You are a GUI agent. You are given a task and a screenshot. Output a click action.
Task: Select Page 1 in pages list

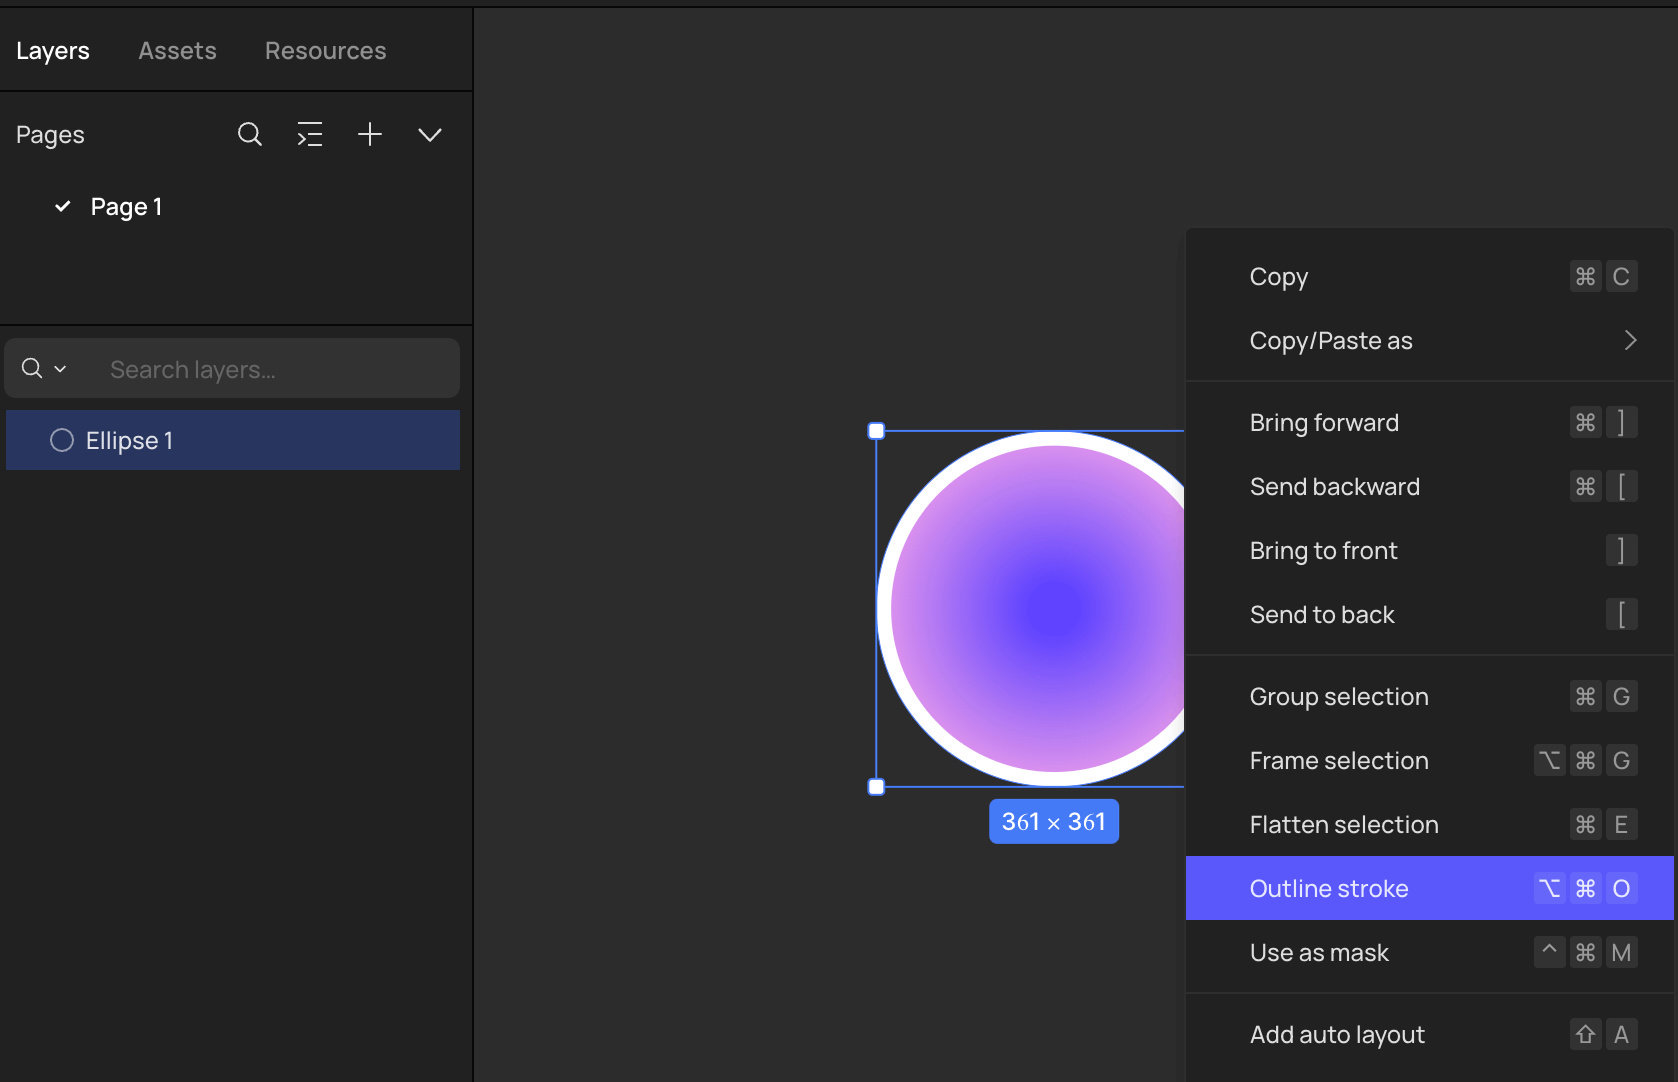click(126, 207)
